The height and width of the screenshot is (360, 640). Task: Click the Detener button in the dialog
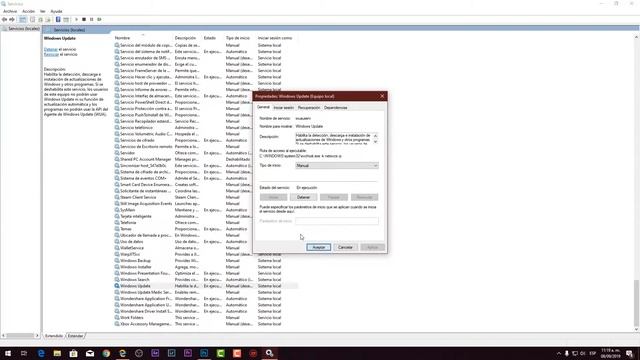click(303, 197)
